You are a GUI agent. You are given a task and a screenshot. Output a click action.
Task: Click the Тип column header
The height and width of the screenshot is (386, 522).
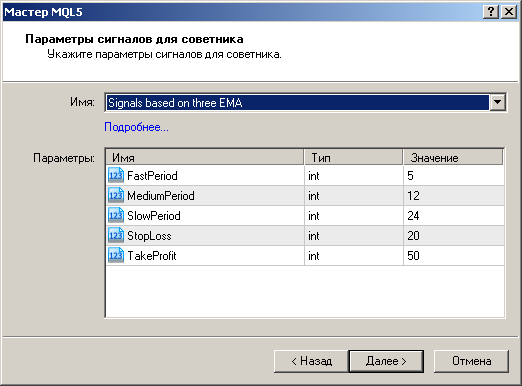(x=354, y=157)
